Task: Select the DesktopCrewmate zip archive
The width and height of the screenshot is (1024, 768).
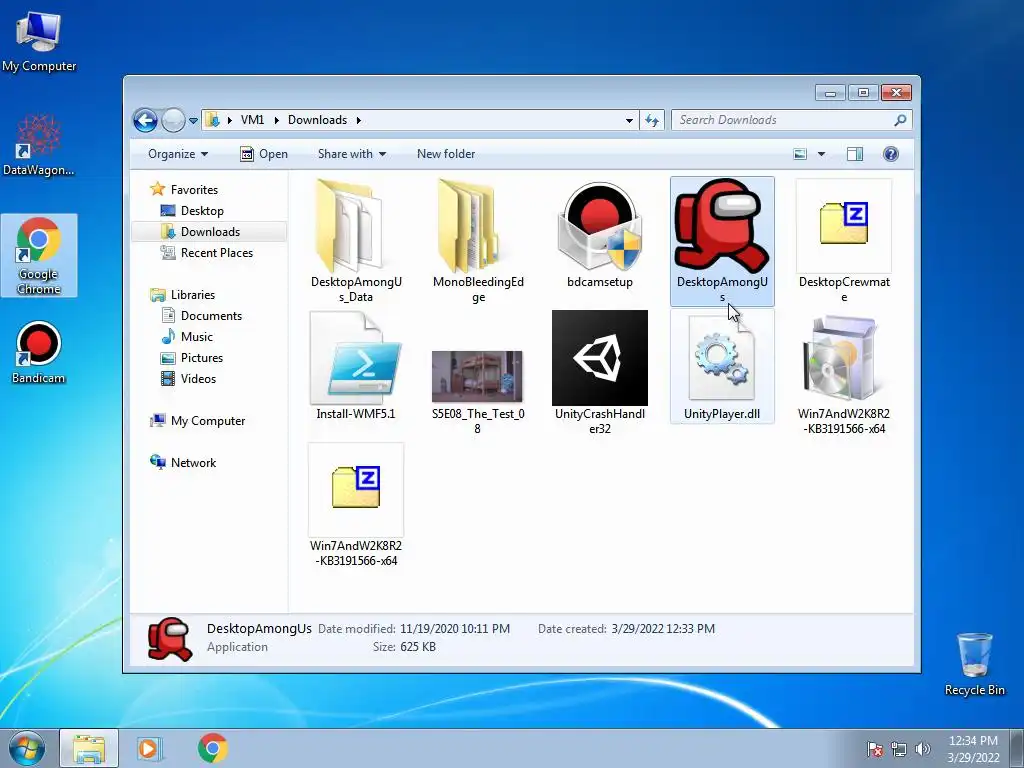Action: point(844,240)
